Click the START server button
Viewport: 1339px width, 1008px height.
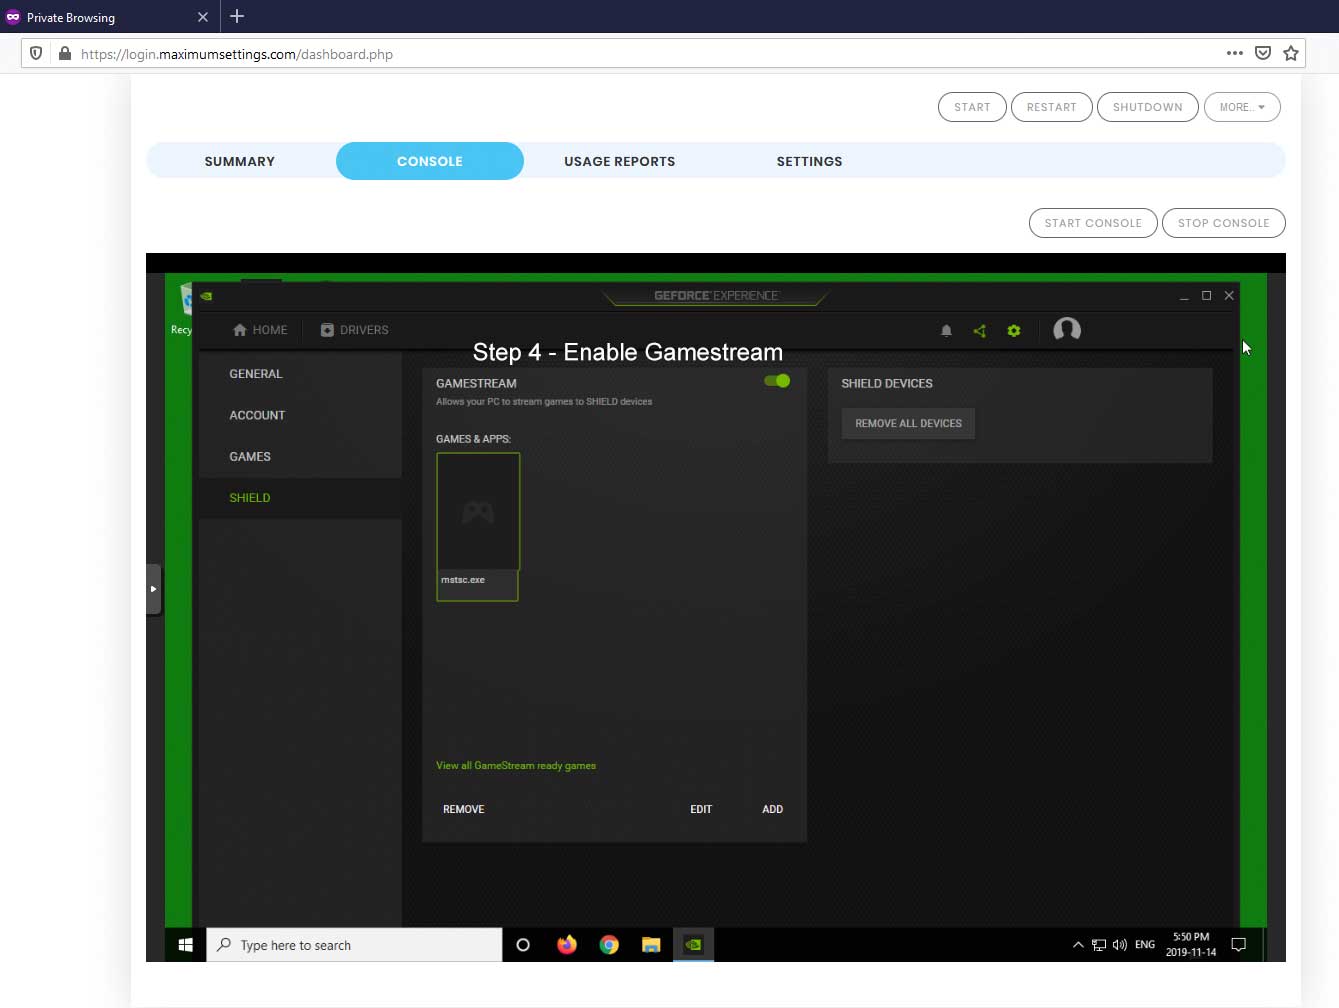pyautogui.click(x=972, y=107)
